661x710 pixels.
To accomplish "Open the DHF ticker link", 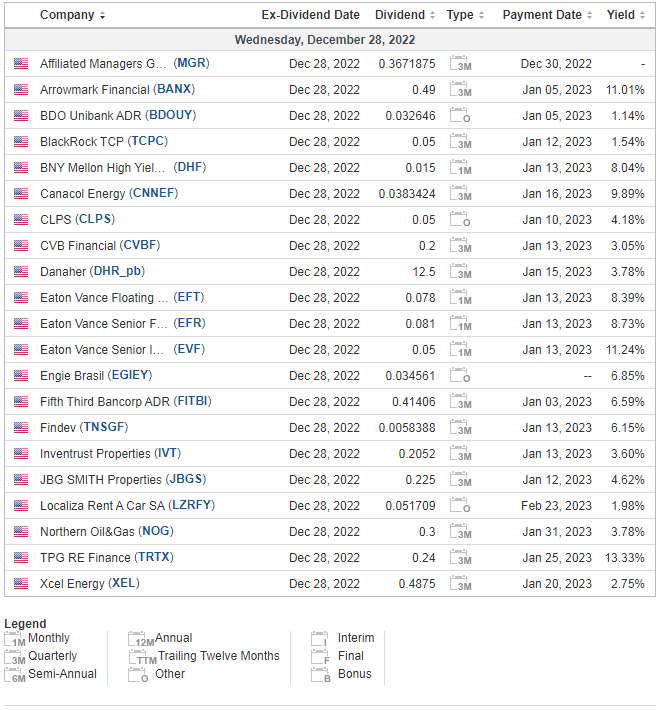I will pyautogui.click(x=190, y=167).
